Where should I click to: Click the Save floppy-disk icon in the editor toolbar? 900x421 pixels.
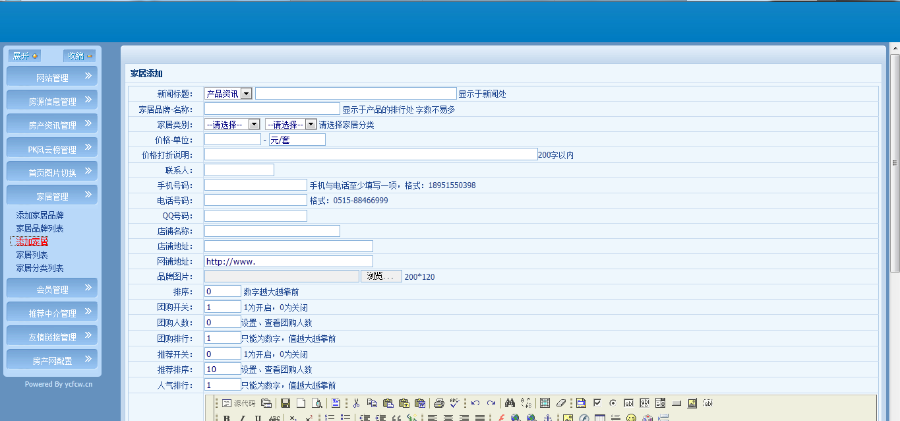point(285,403)
